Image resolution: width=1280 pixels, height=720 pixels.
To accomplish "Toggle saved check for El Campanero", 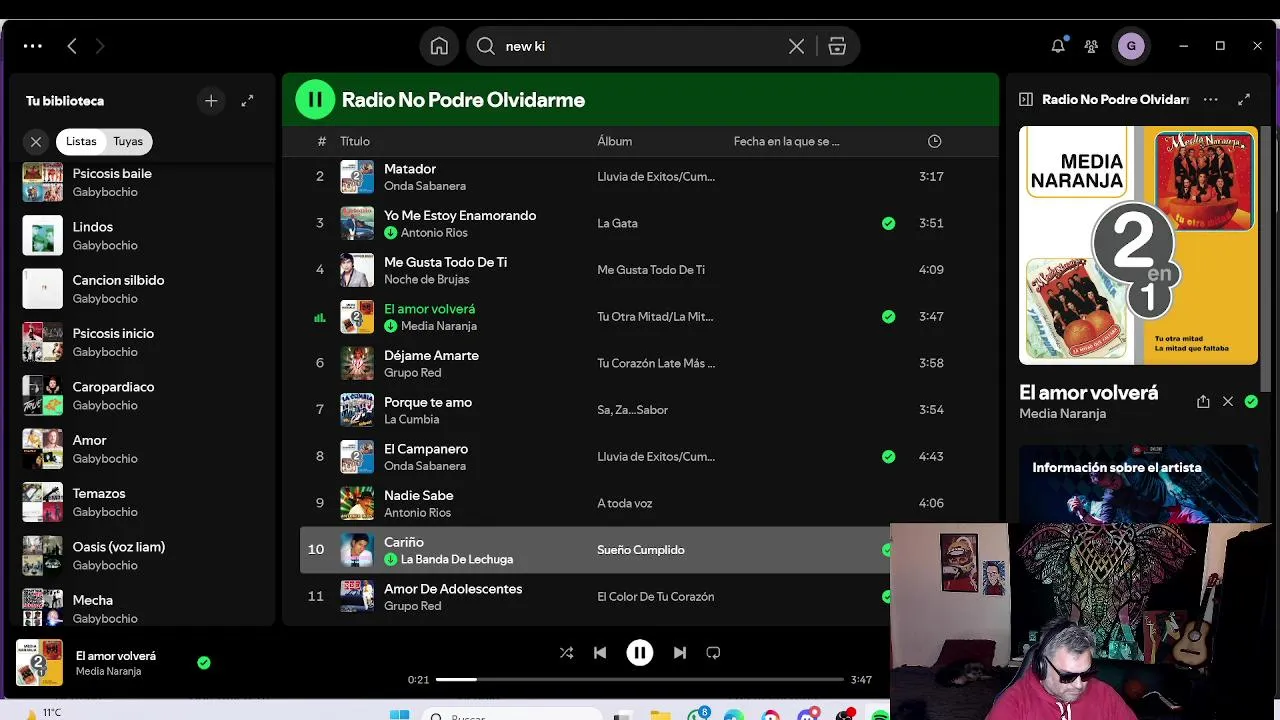I will pyautogui.click(x=888, y=456).
